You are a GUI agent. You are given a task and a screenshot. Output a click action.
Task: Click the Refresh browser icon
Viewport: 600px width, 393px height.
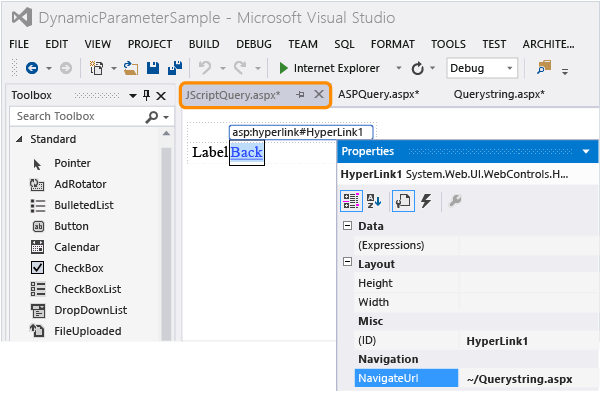[x=417, y=68]
